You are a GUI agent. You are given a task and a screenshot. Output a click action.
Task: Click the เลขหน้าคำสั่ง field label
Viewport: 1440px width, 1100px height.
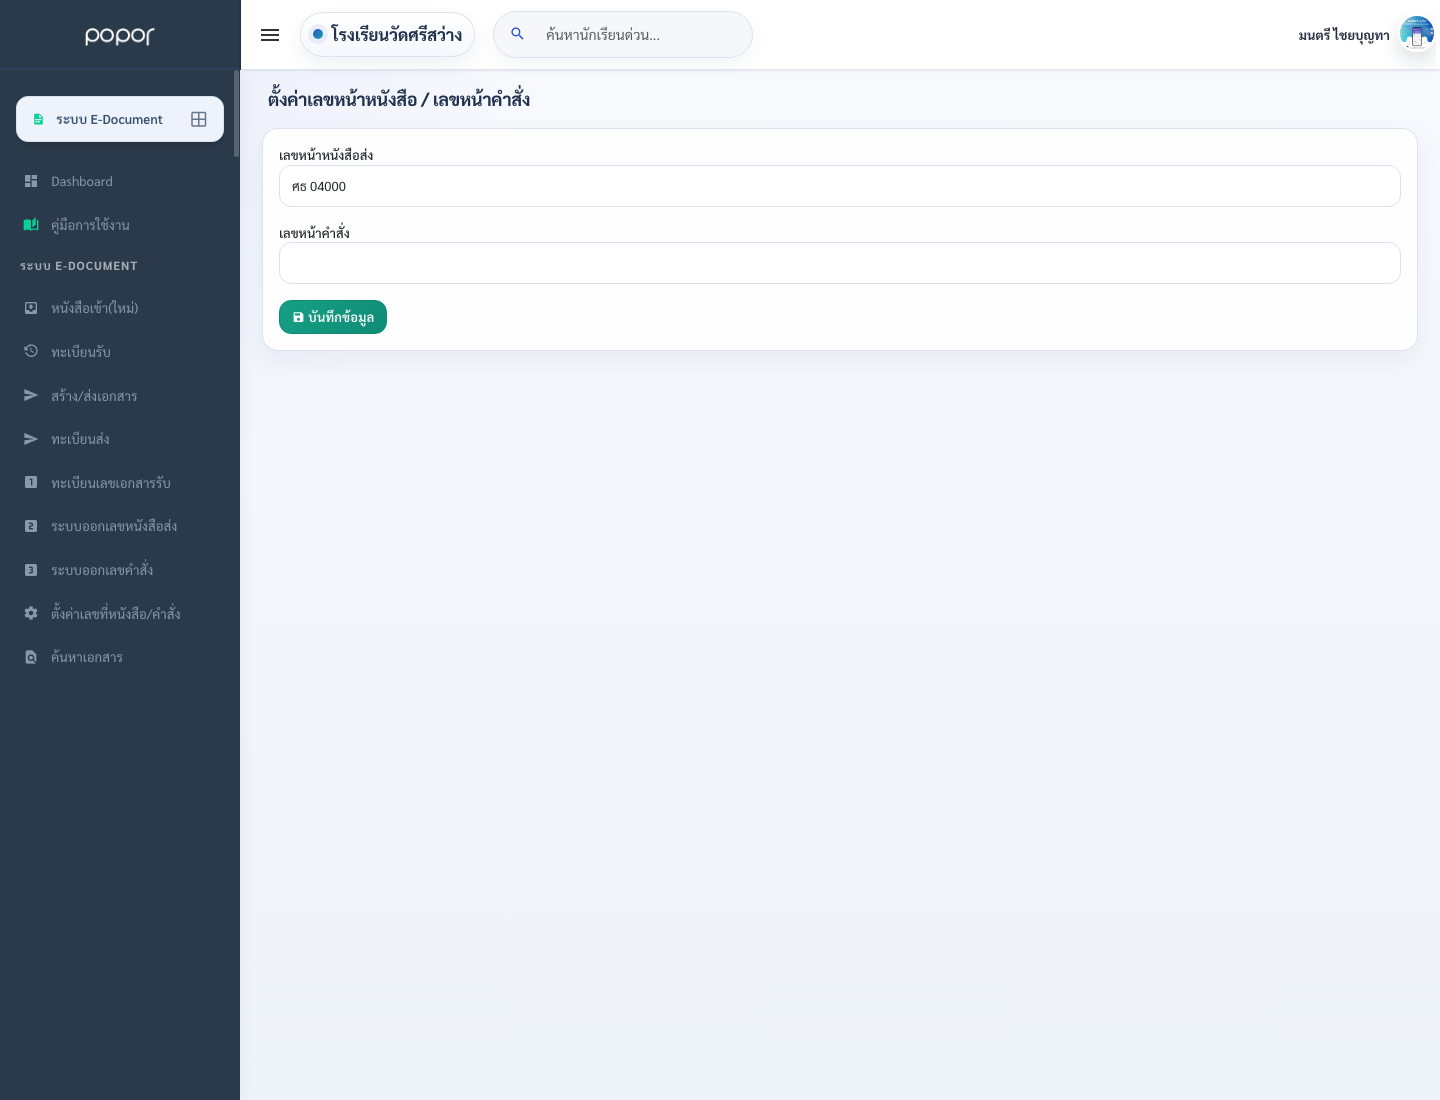pyautogui.click(x=314, y=233)
